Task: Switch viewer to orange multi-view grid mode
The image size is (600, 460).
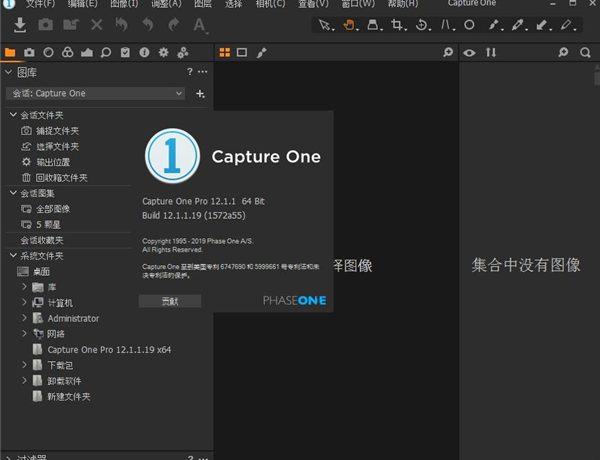Action: click(225, 52)
